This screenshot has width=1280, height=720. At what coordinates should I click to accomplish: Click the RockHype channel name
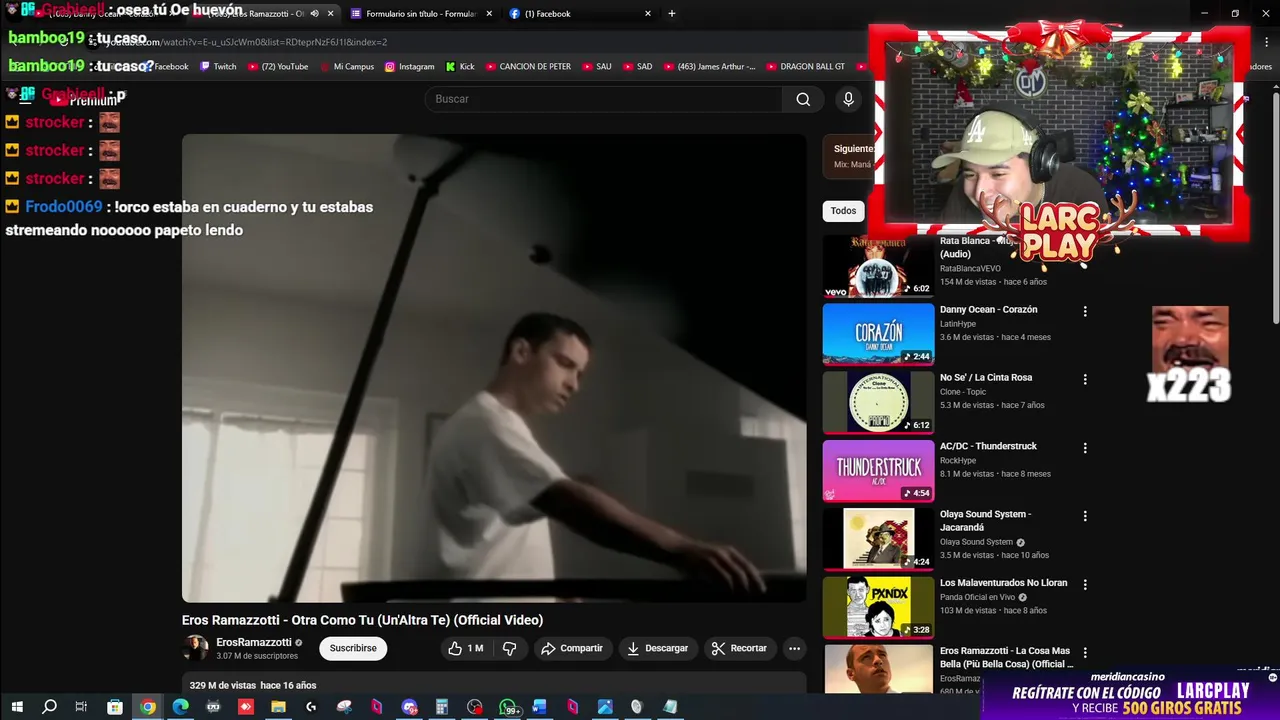coord(958,461)
